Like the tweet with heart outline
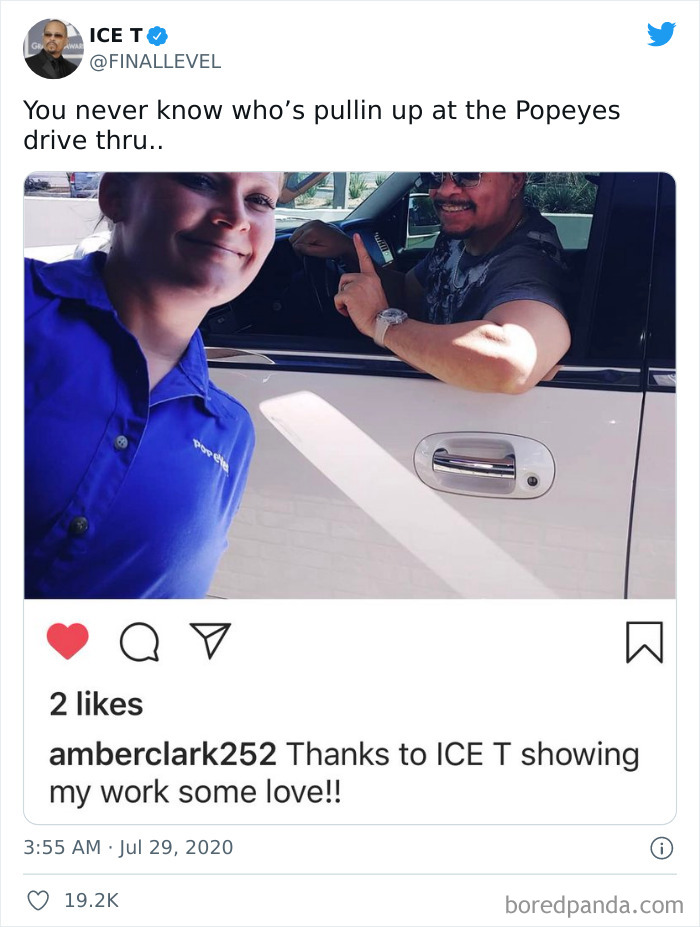 [x=38, y=900]
